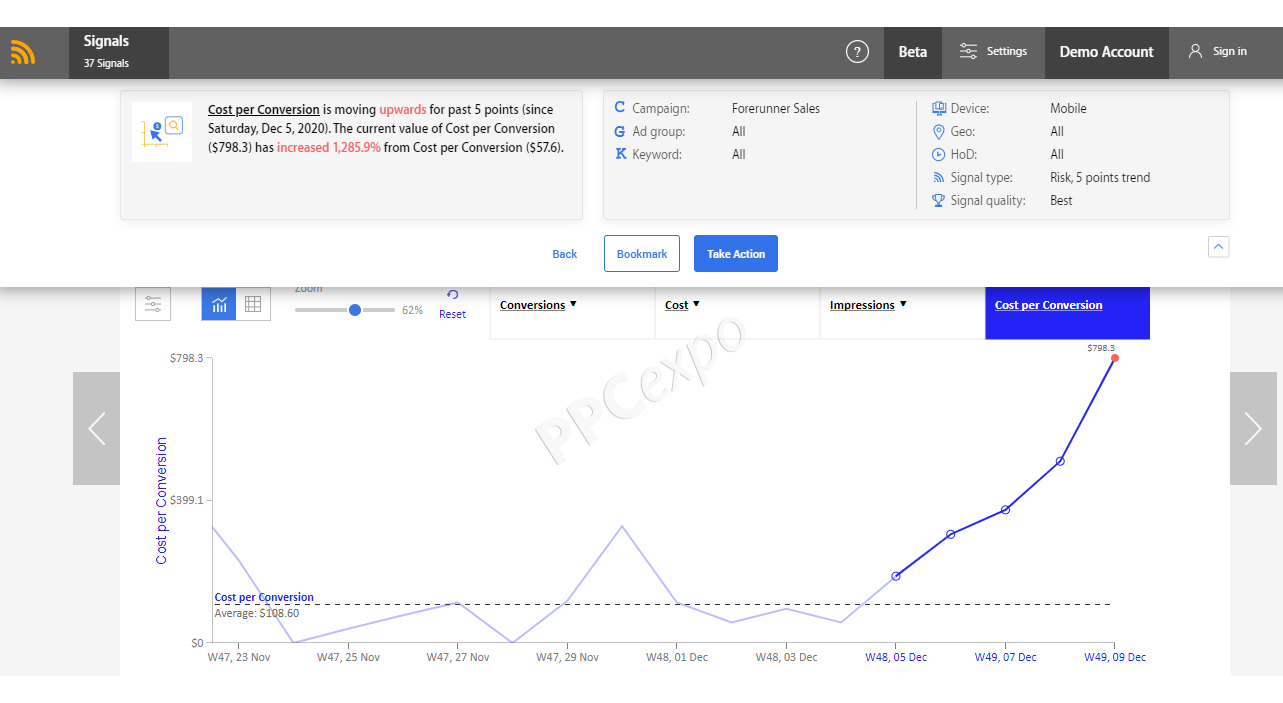Image resolution: width=1283 pixels, height=703 pixels.
Task: Switch to chart view
Action: coord(219,304)
